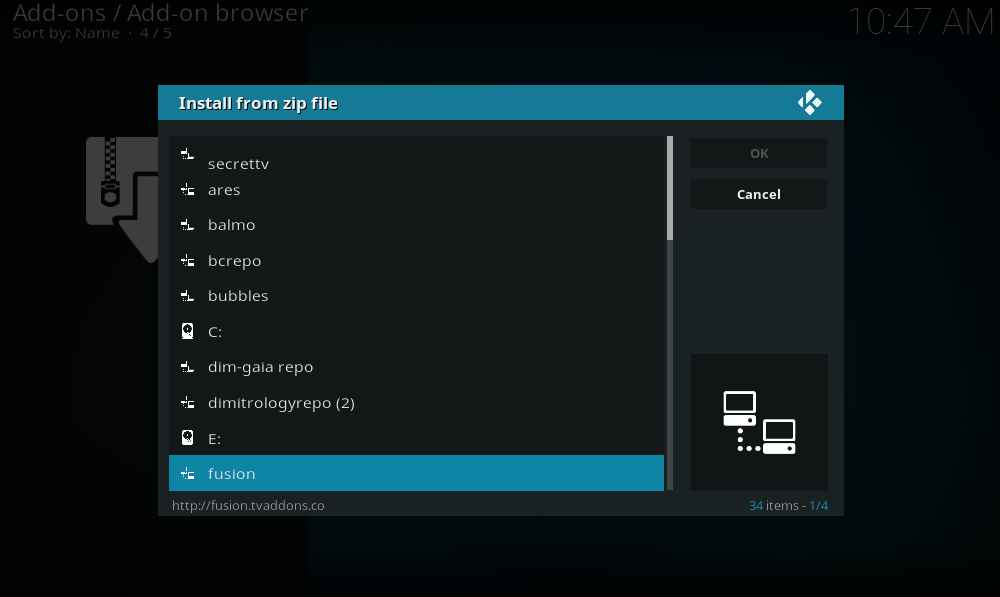
Task: Click the network source icon beside bubbles
Action: [187, 295]
